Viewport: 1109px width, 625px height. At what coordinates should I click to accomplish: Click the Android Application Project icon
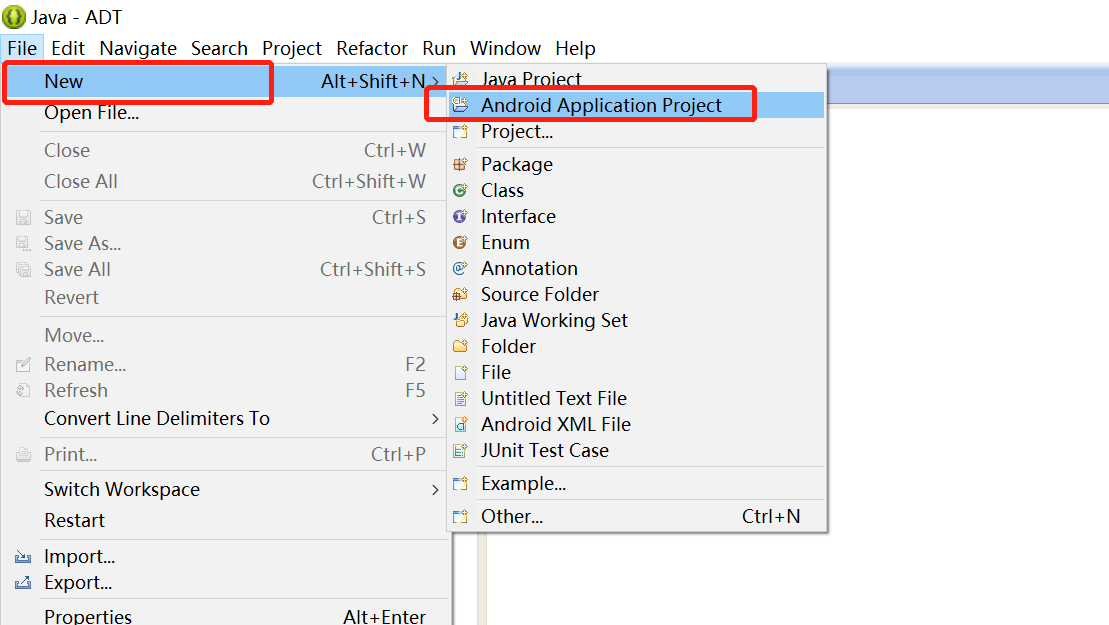tap(460, 105)
